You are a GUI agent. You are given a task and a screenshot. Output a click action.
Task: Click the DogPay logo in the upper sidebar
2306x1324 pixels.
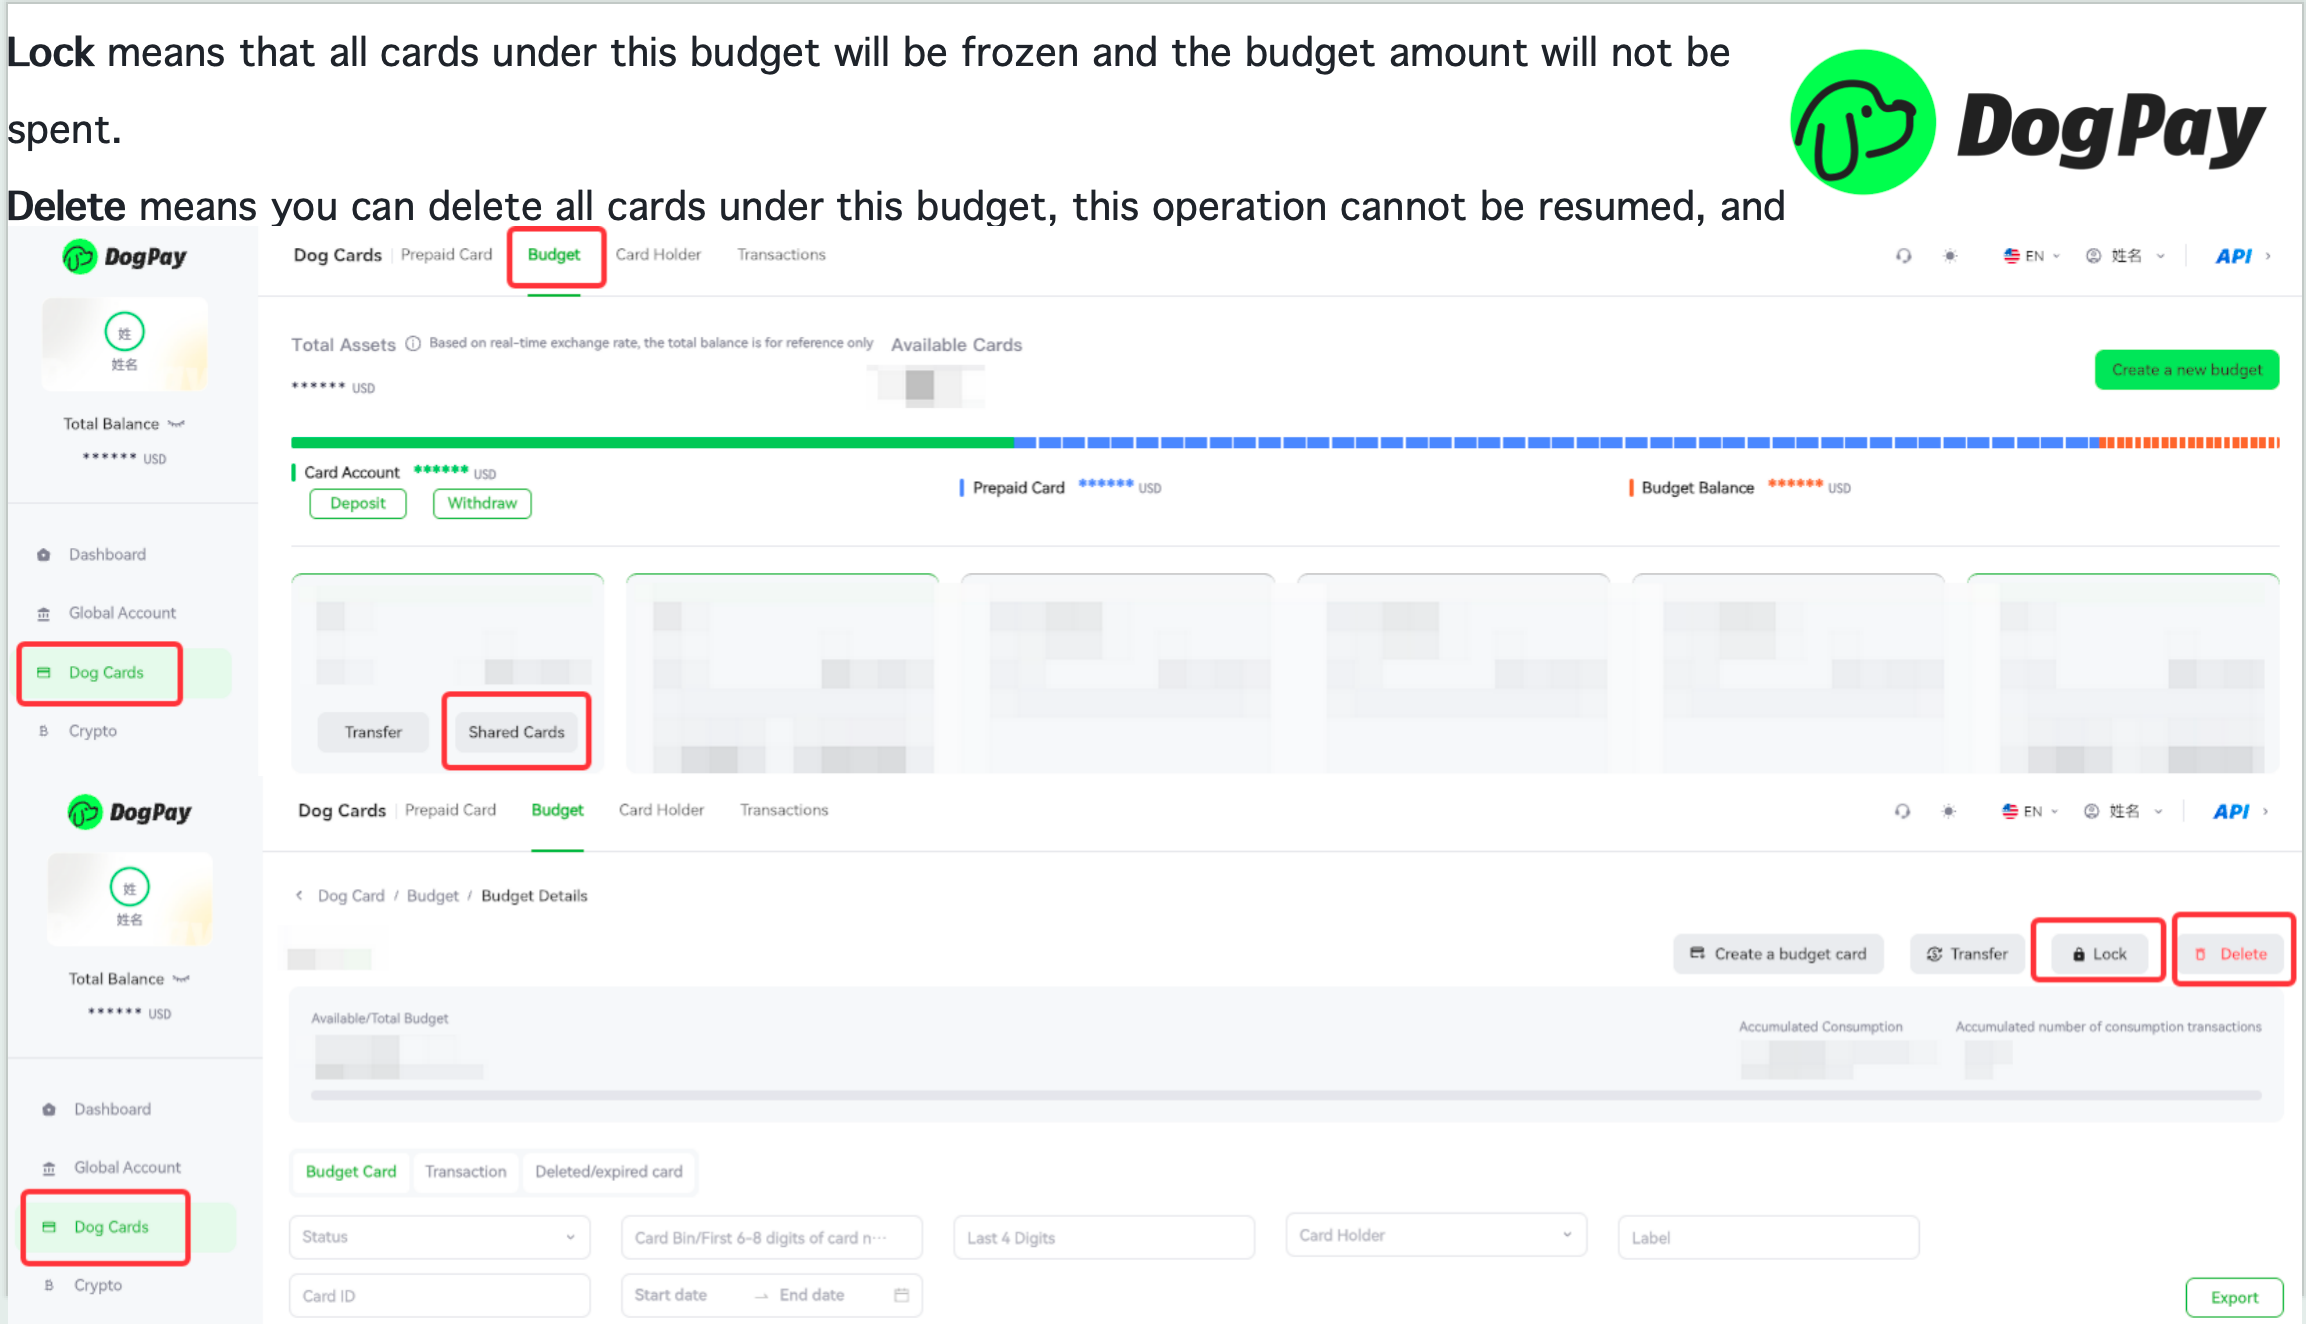[125, 257]
